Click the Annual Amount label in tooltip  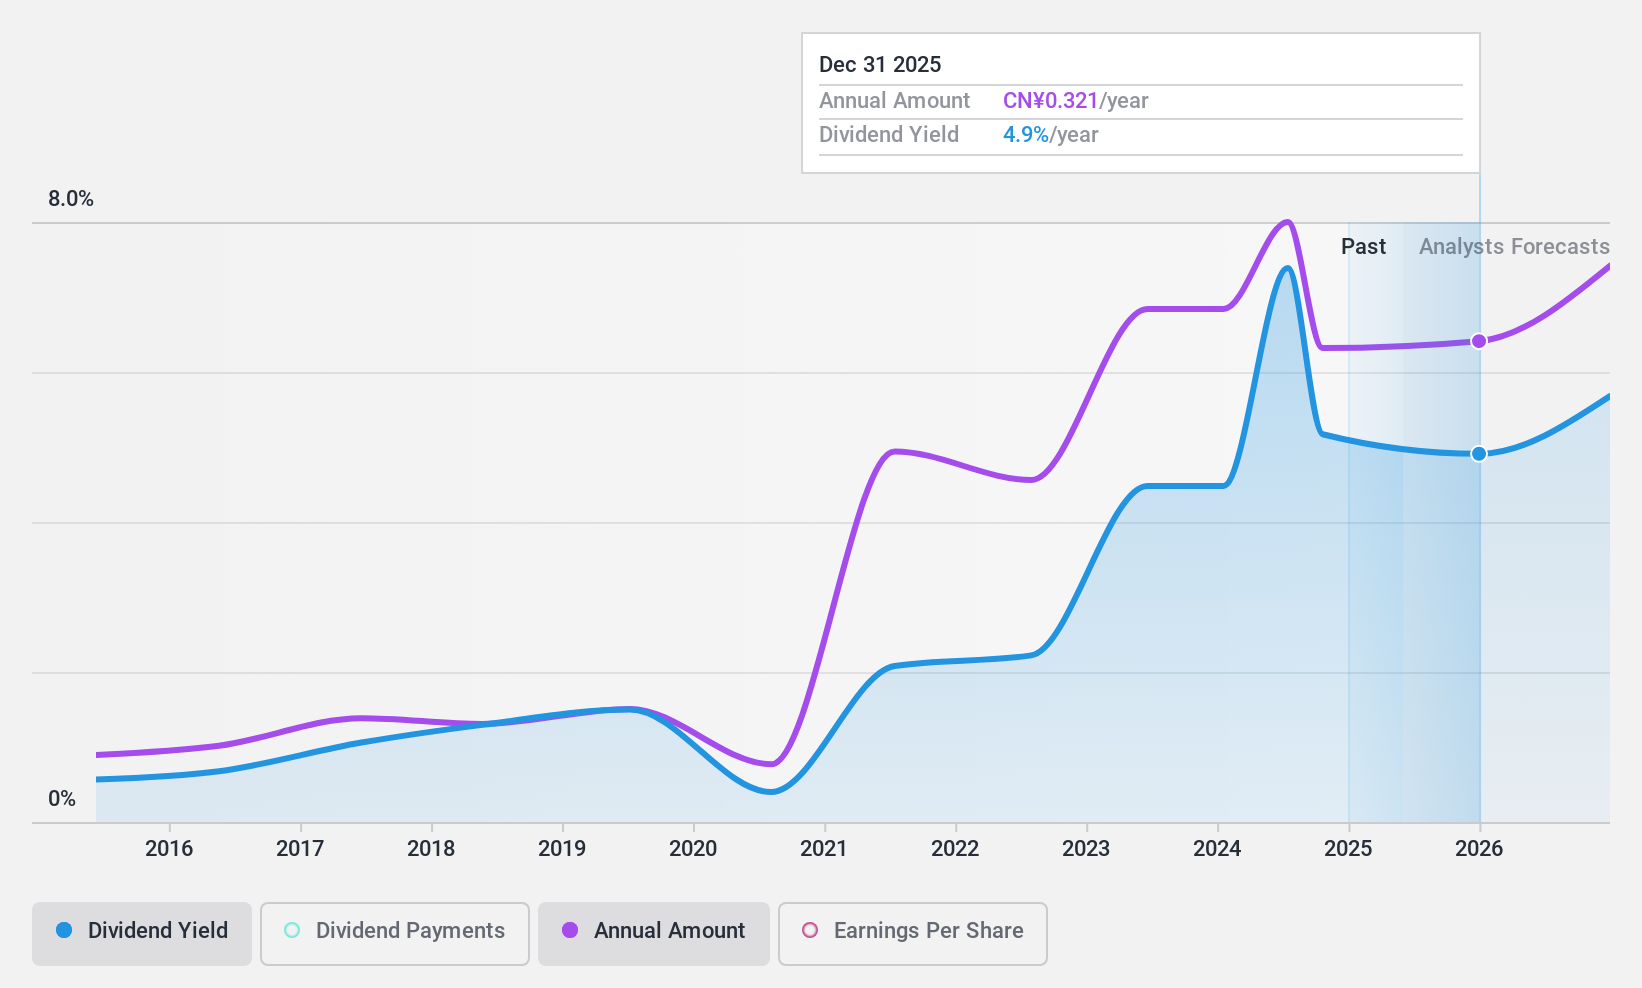click(x=894, y=101)
